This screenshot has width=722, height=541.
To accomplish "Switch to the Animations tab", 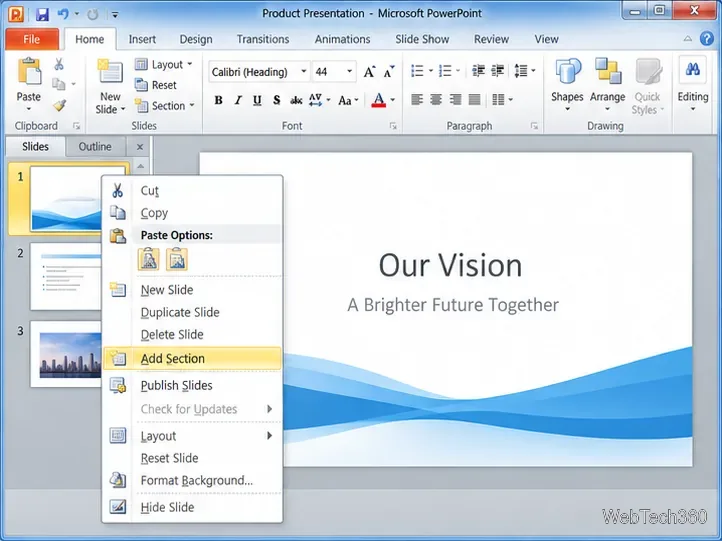I will point(342,39).
